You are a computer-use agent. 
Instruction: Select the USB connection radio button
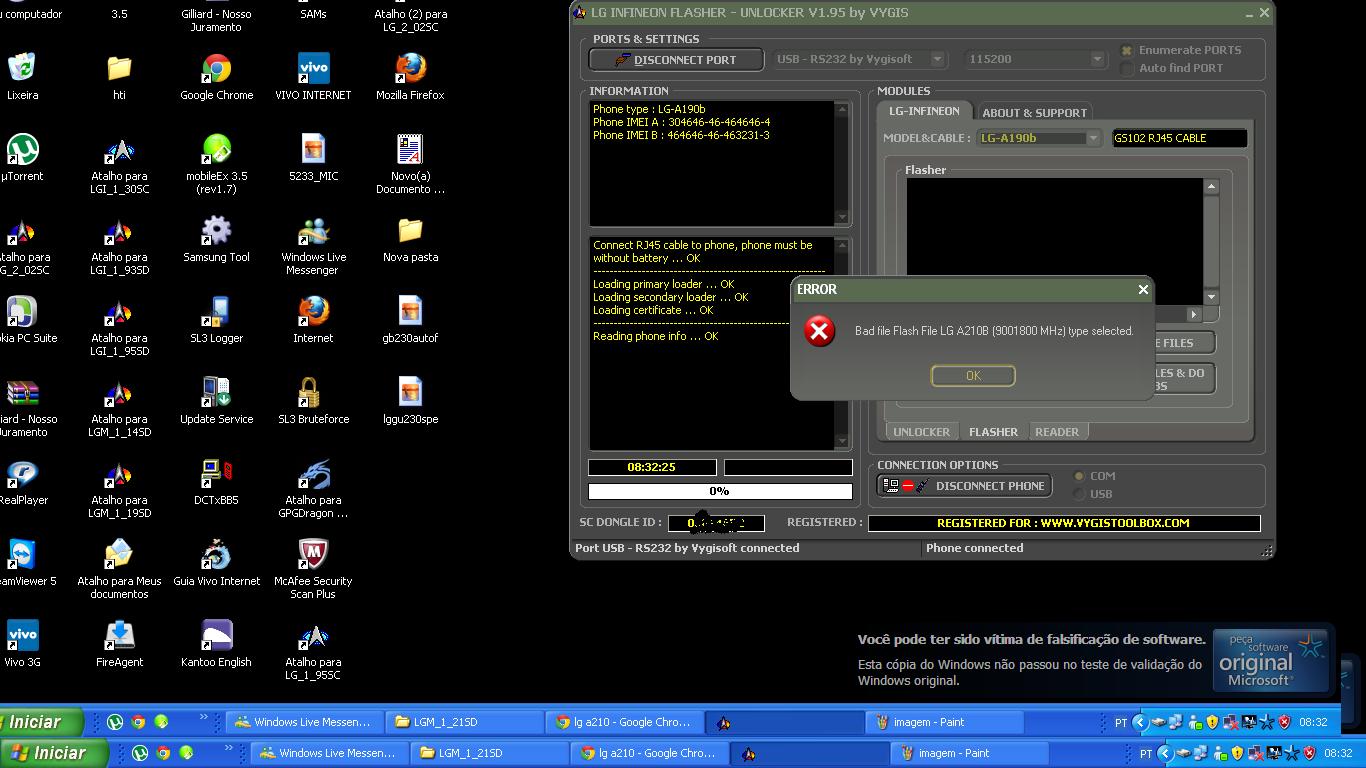coord(1079,494)
